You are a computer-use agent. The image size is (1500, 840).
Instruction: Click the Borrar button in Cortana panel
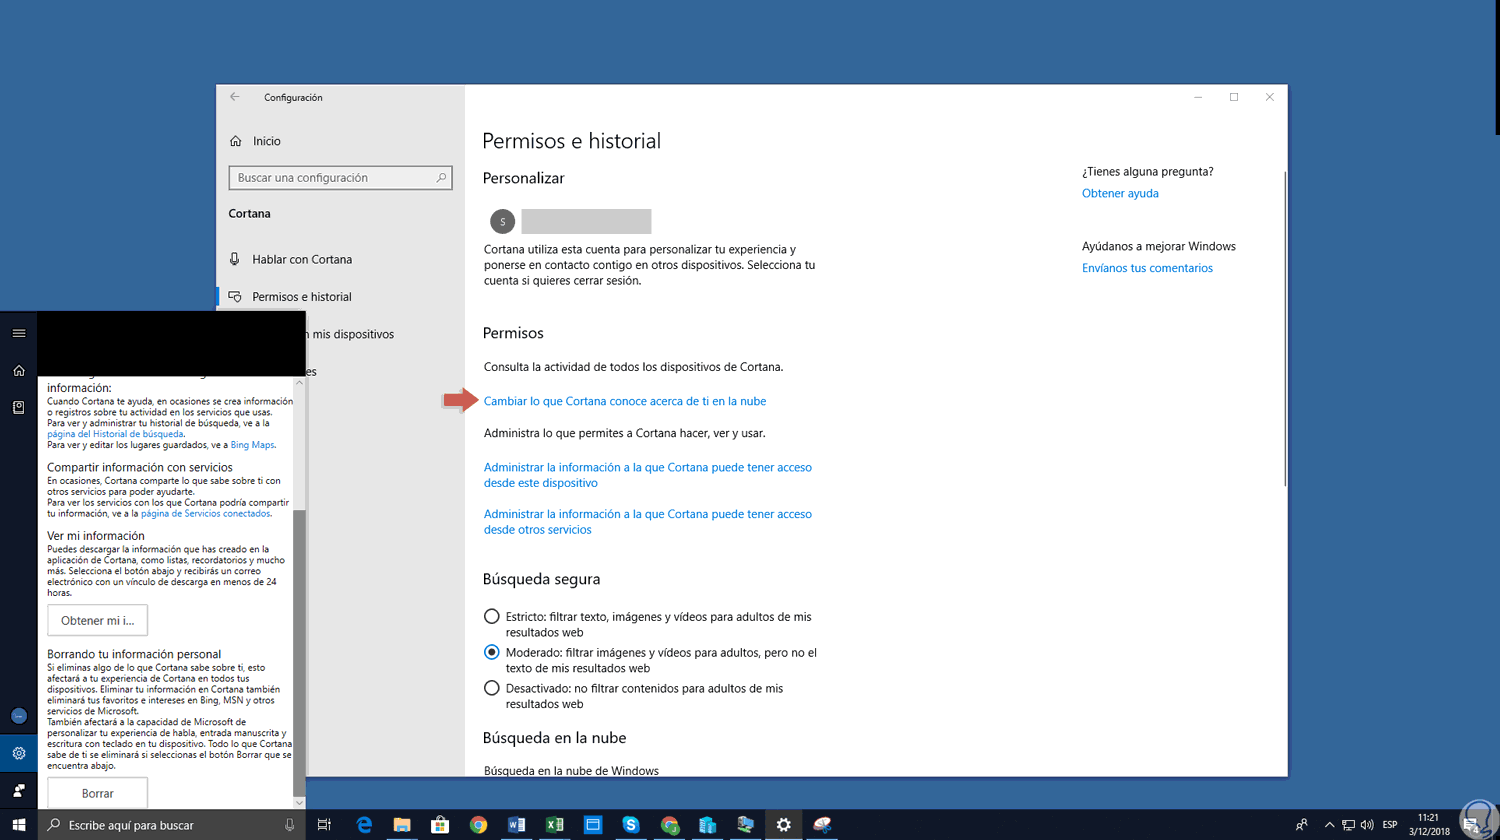97,793
